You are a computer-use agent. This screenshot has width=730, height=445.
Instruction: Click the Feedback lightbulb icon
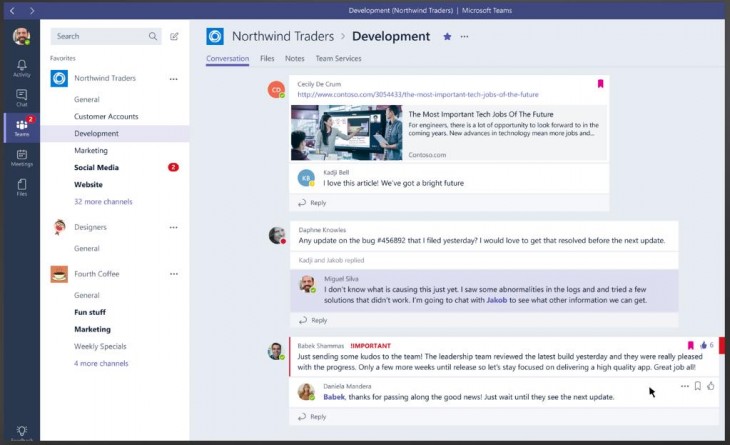pos(21,432)
